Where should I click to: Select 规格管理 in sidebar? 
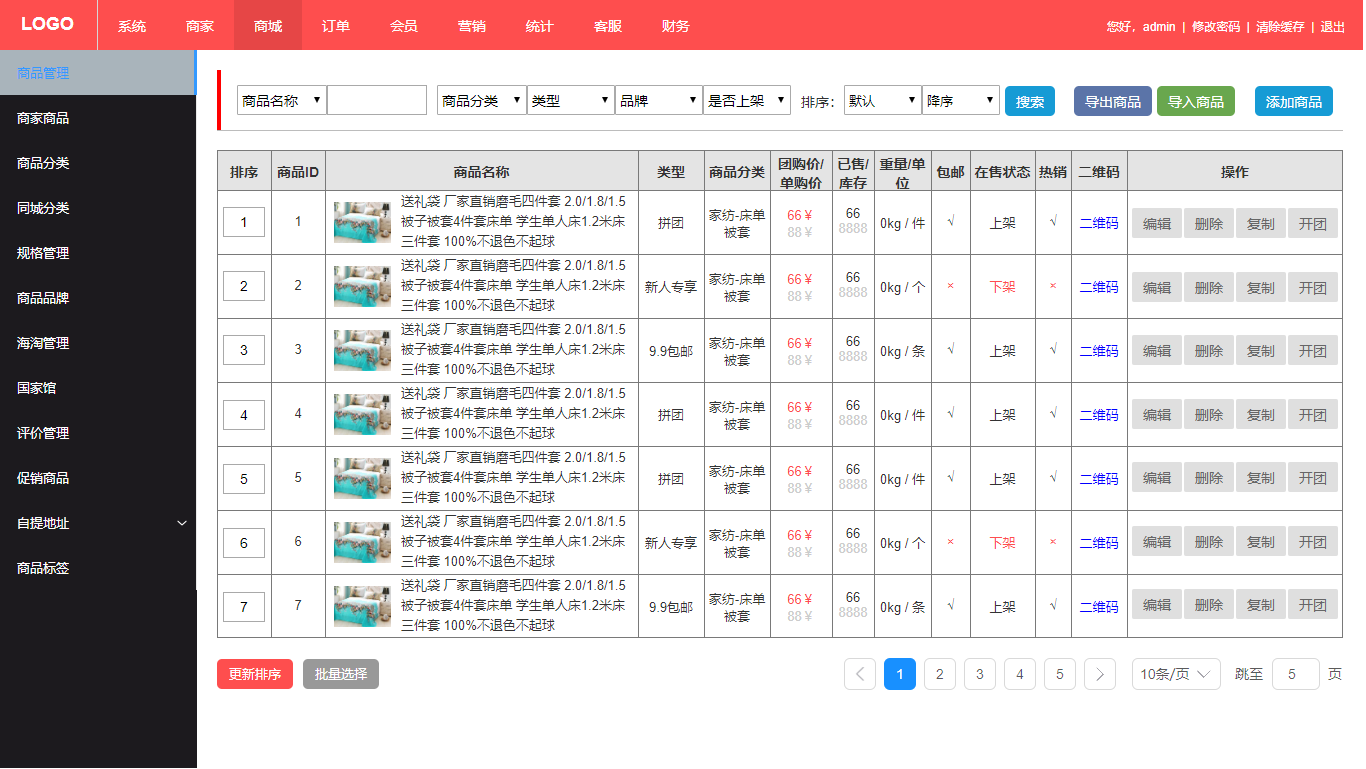click(98, 253)
